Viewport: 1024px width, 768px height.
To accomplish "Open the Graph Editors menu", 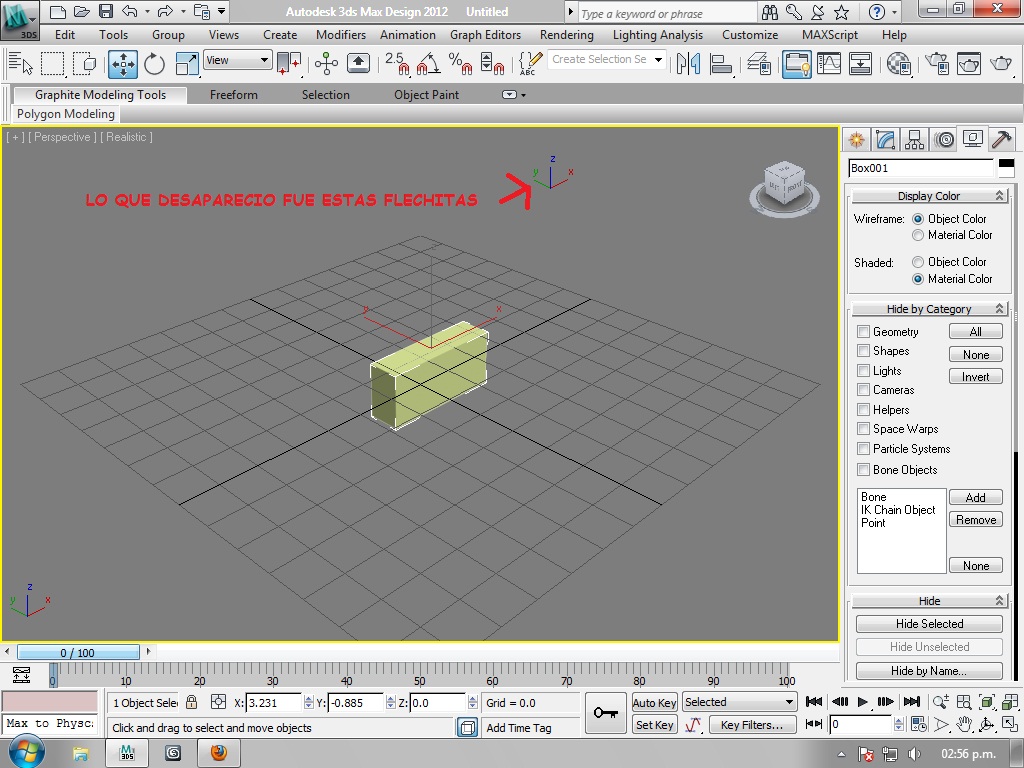I will (x=485, y=35).
